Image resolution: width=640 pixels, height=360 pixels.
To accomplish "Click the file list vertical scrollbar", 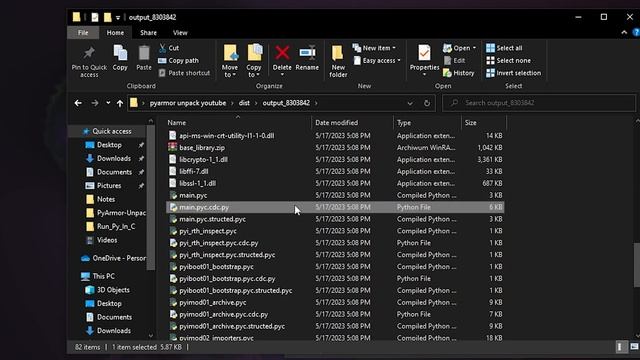I will click(637, 265).
